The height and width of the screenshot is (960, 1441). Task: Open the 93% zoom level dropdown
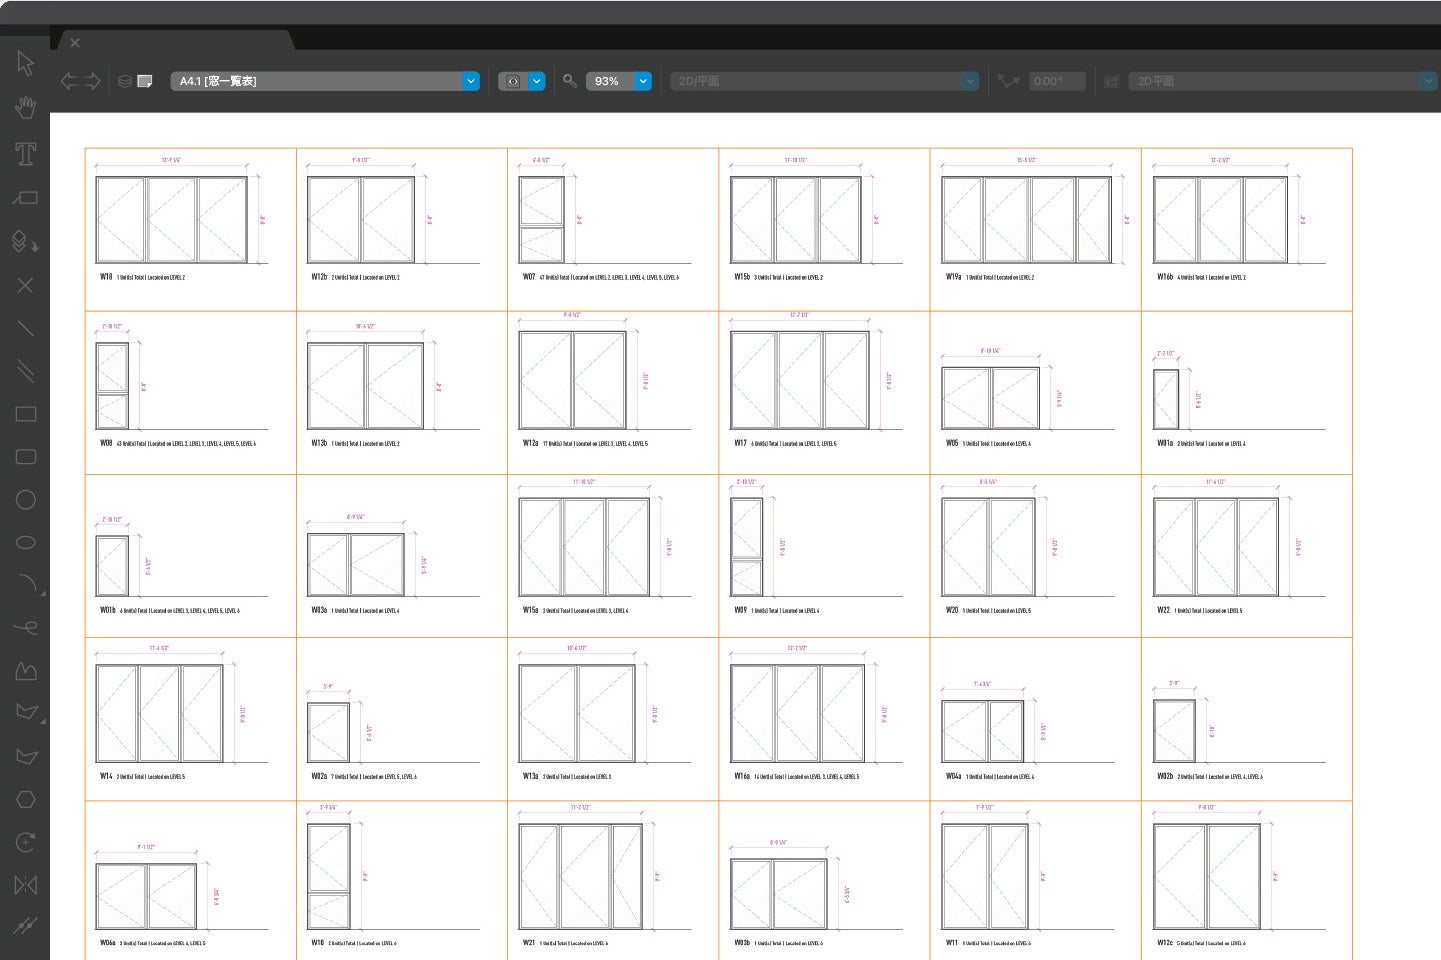(x=618, y=81)
